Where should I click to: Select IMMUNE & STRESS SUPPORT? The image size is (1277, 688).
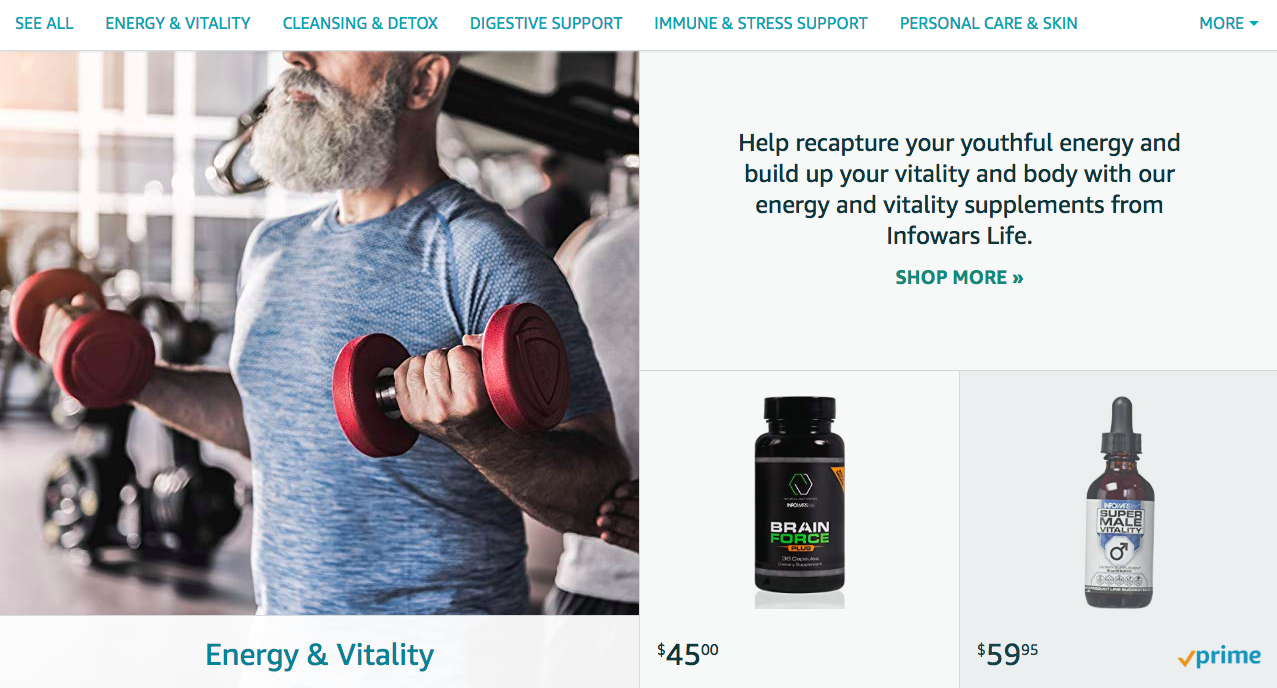(x=761, y=23)
